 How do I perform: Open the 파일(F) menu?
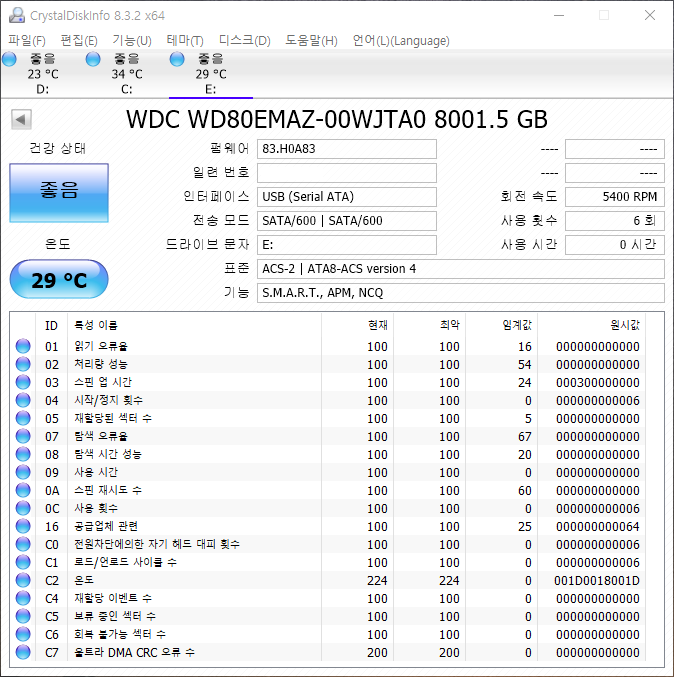(27, 41)
